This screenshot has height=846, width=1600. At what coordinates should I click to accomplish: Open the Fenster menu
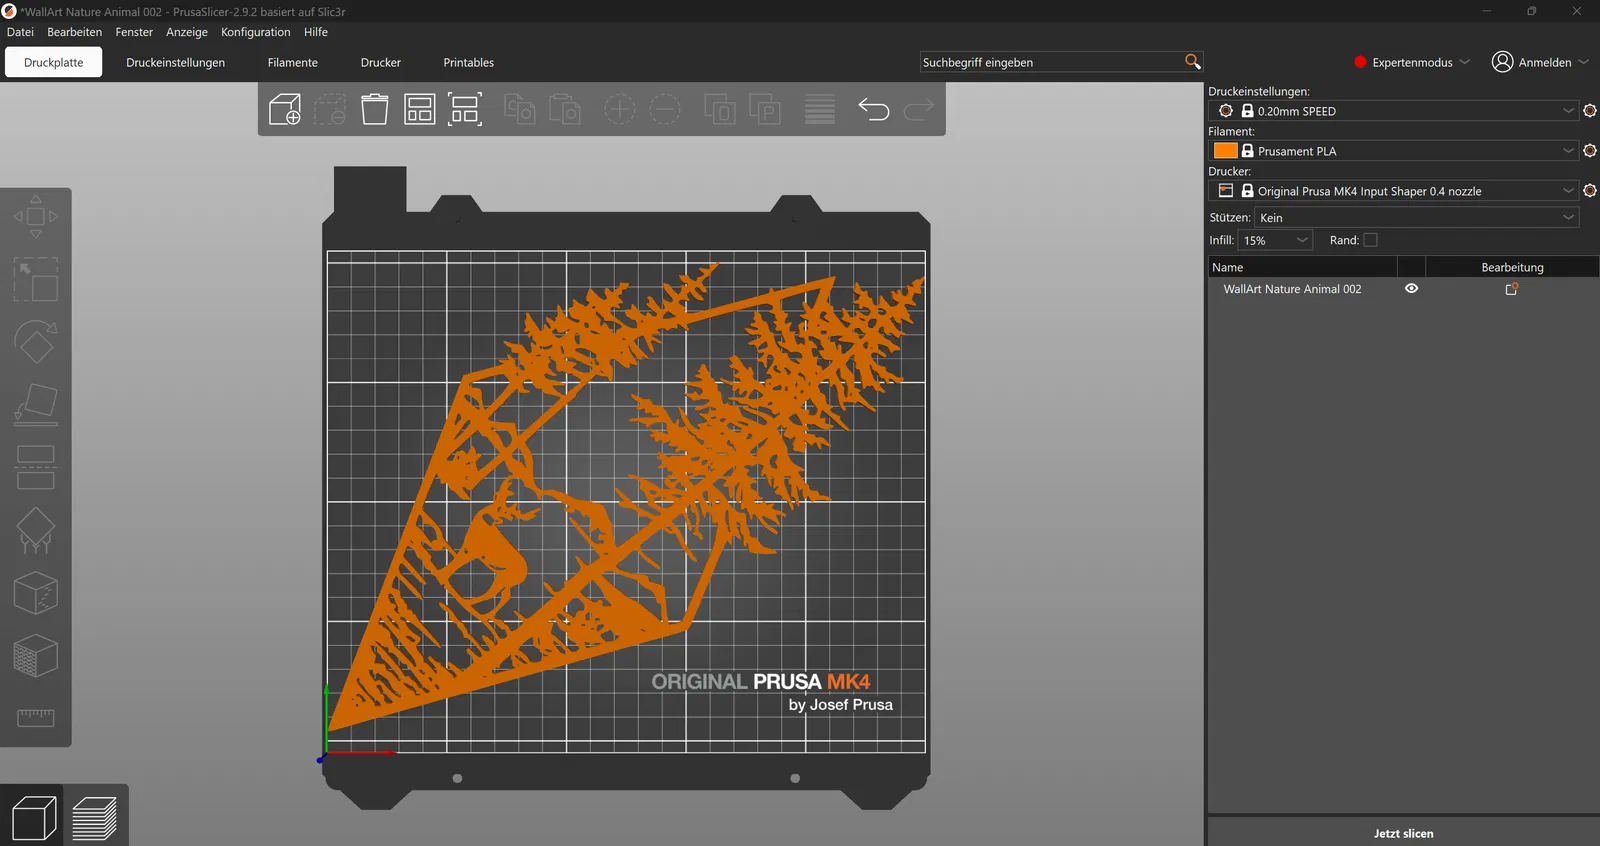click(134, 32)
